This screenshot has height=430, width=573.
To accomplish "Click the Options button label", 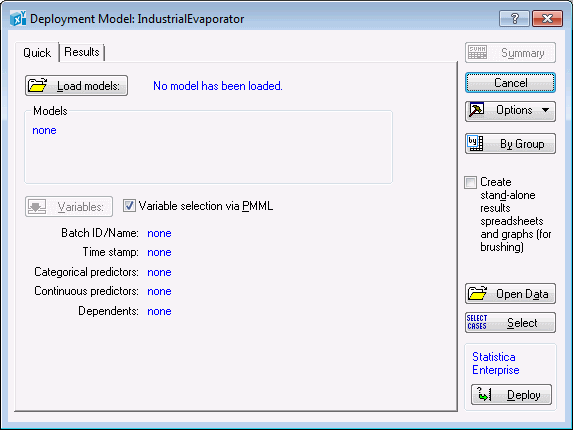I will pos(514,110).
